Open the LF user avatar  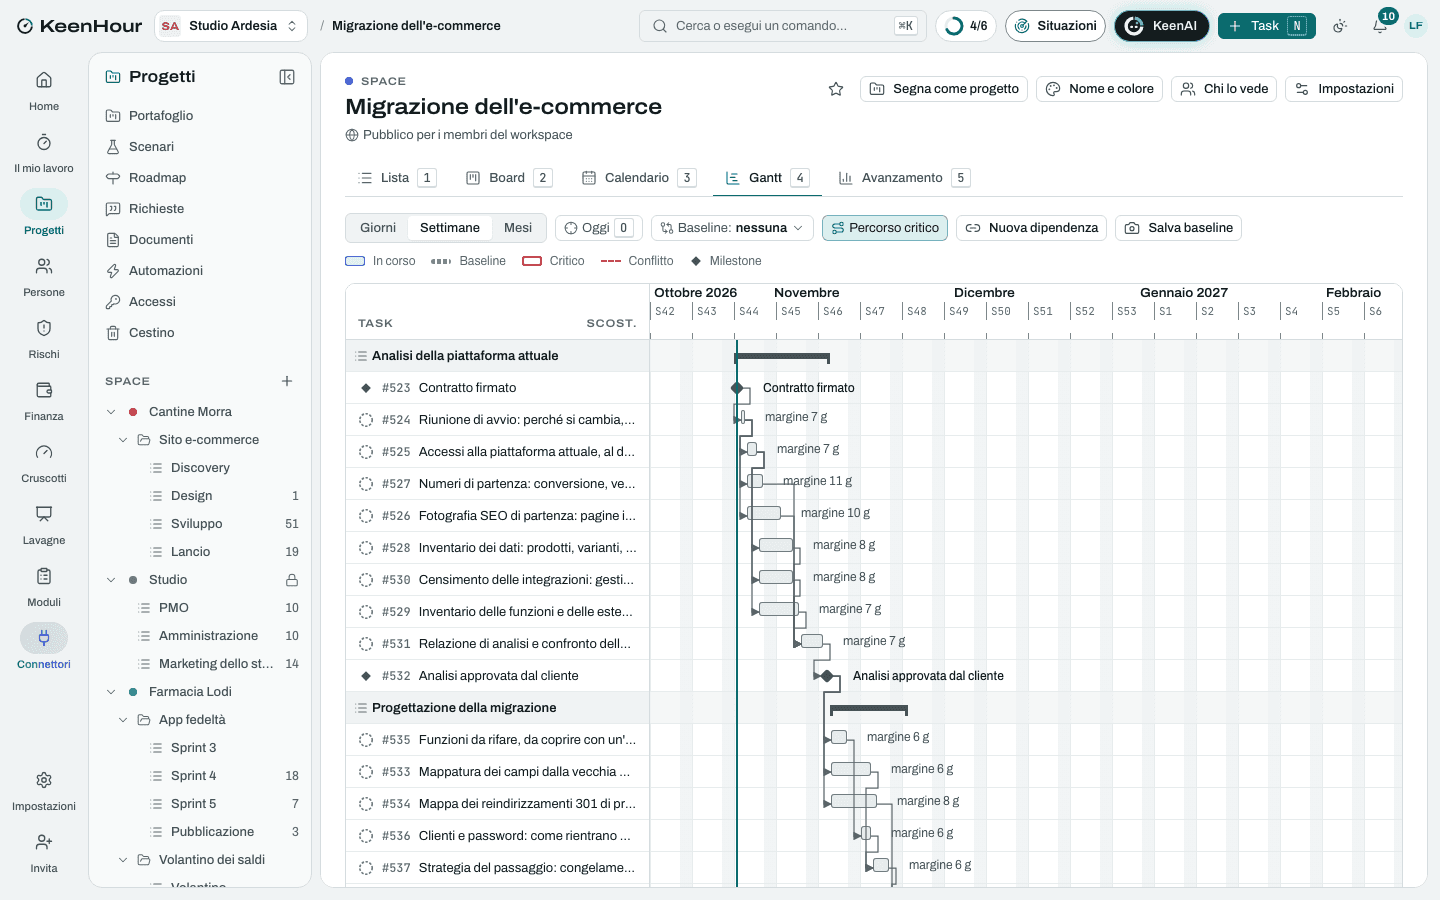click(x=1416, y=26)
